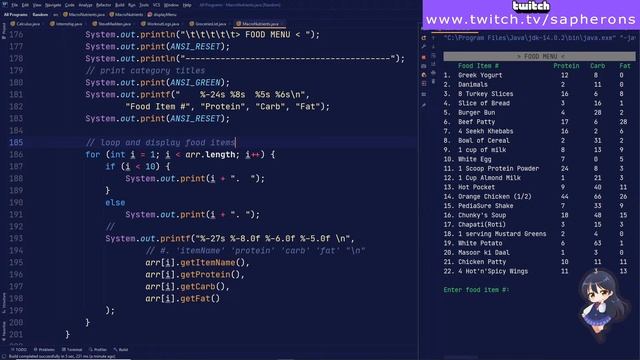640x360 pixels.
Task: Click 'arr[i].getFat()' on line 198
Action: (x=182, y=298)
